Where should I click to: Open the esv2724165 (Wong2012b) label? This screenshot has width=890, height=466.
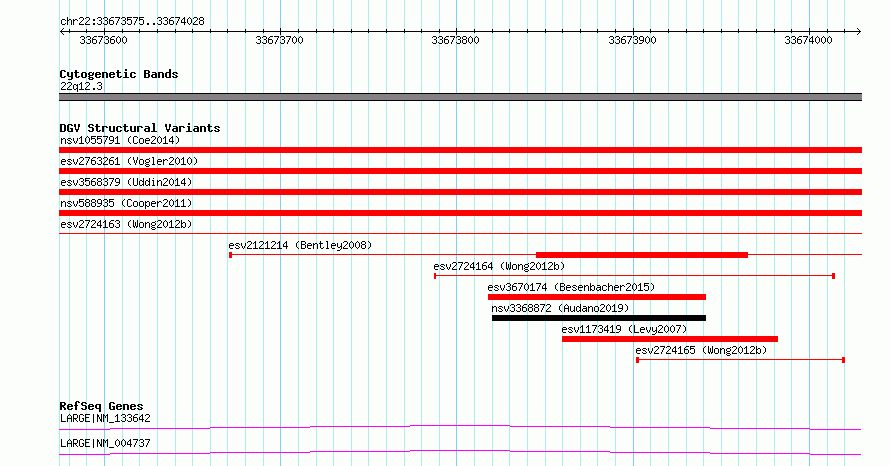click(x=701, y=350)
